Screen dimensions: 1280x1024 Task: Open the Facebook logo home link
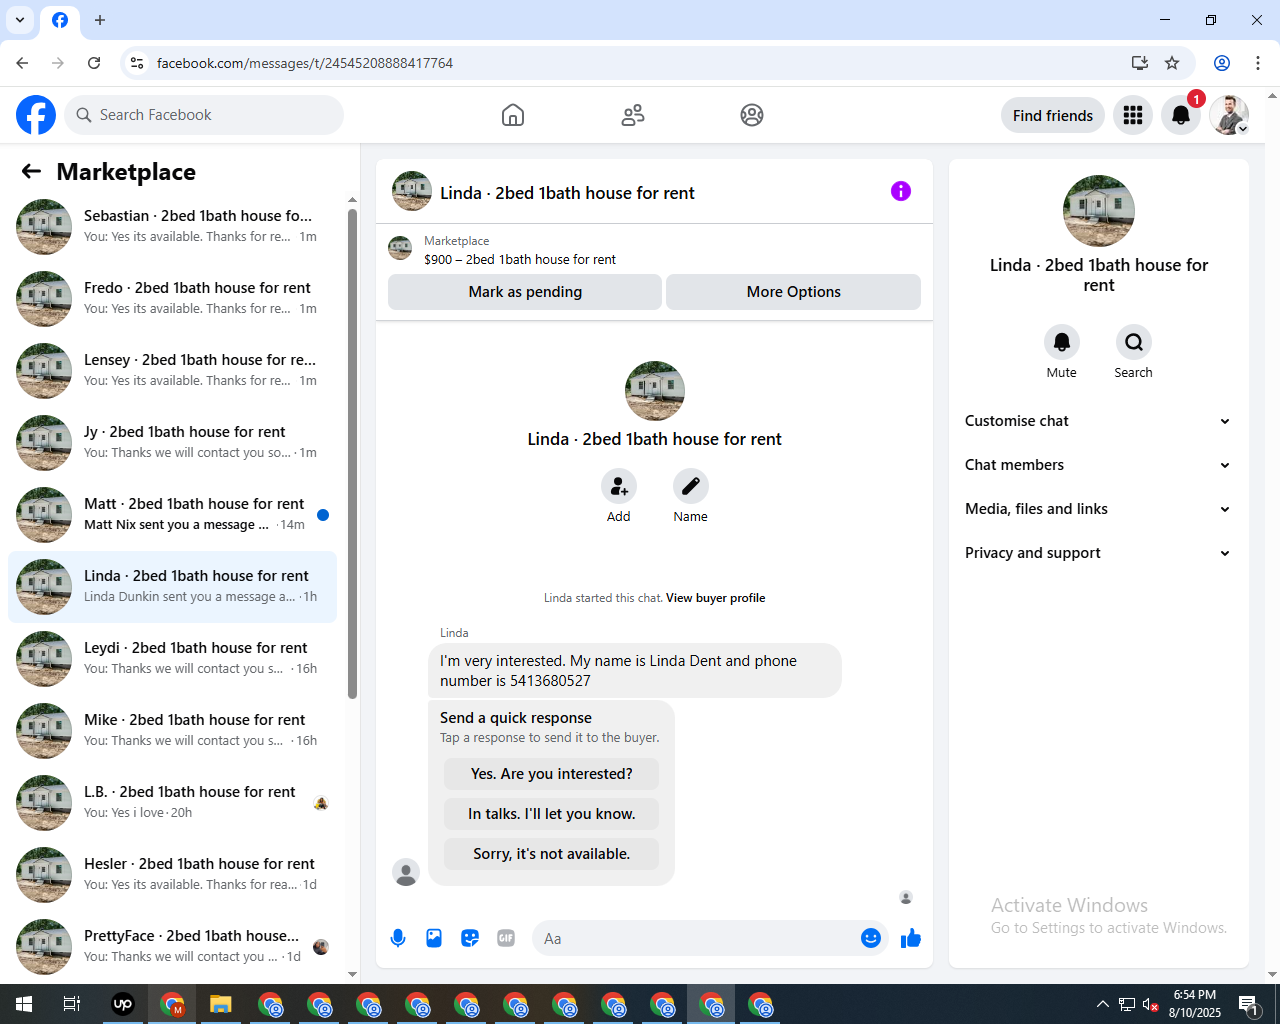click(x=36, y=115)
